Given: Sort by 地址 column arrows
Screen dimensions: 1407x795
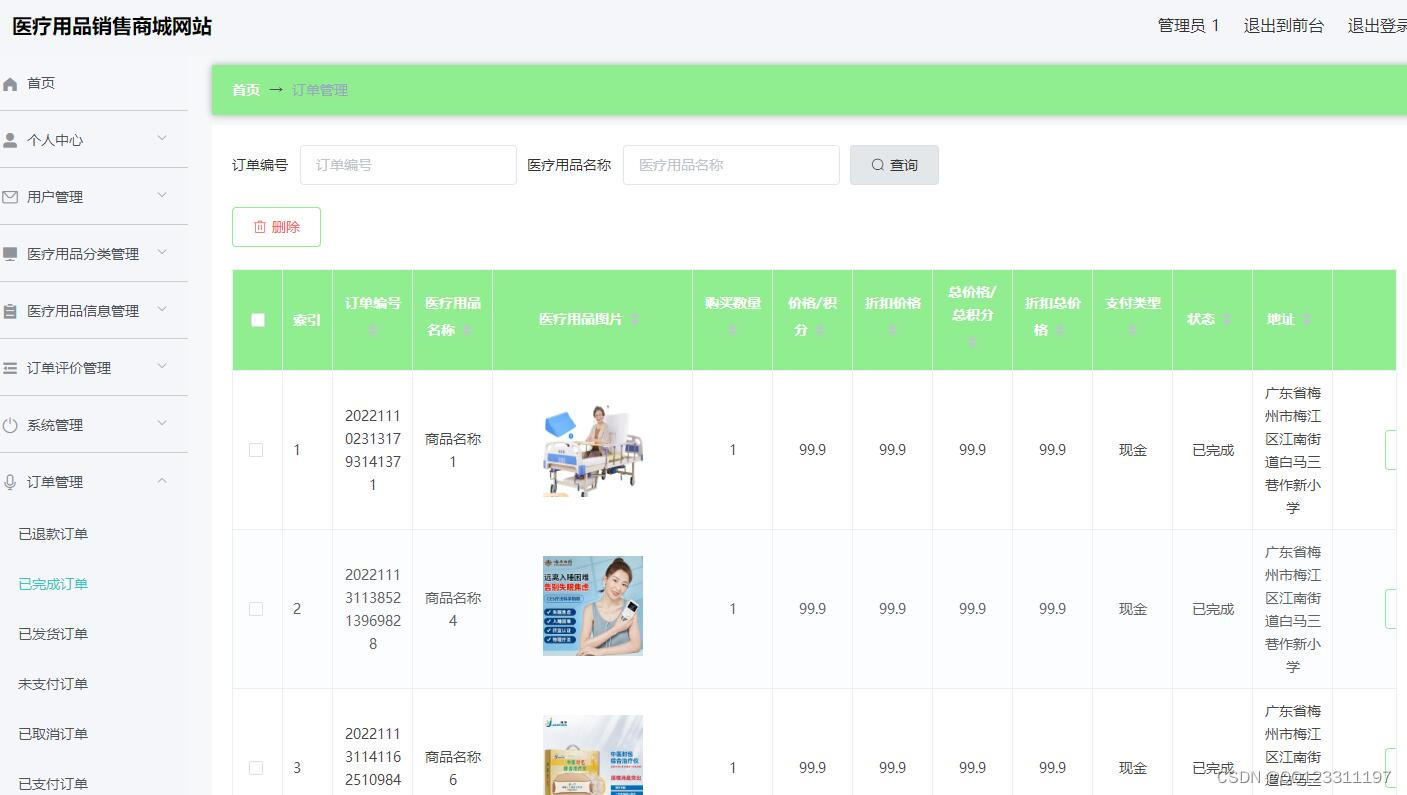Looking at the screenshot, I should (x=1306, y=320).
